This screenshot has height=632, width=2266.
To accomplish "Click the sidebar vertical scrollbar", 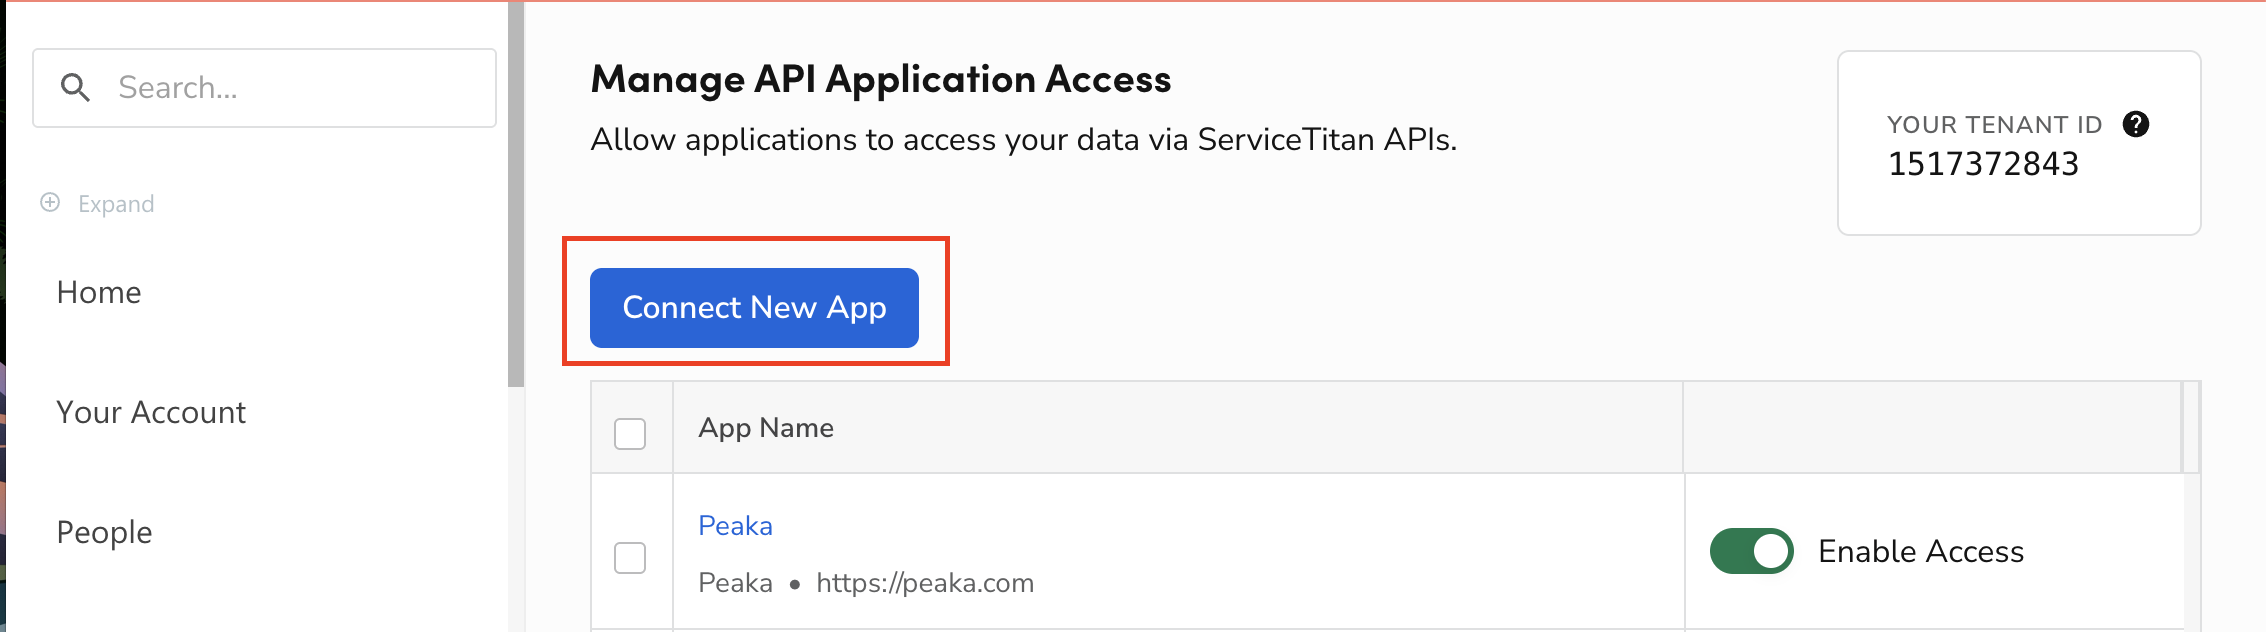I will [516, 200].
